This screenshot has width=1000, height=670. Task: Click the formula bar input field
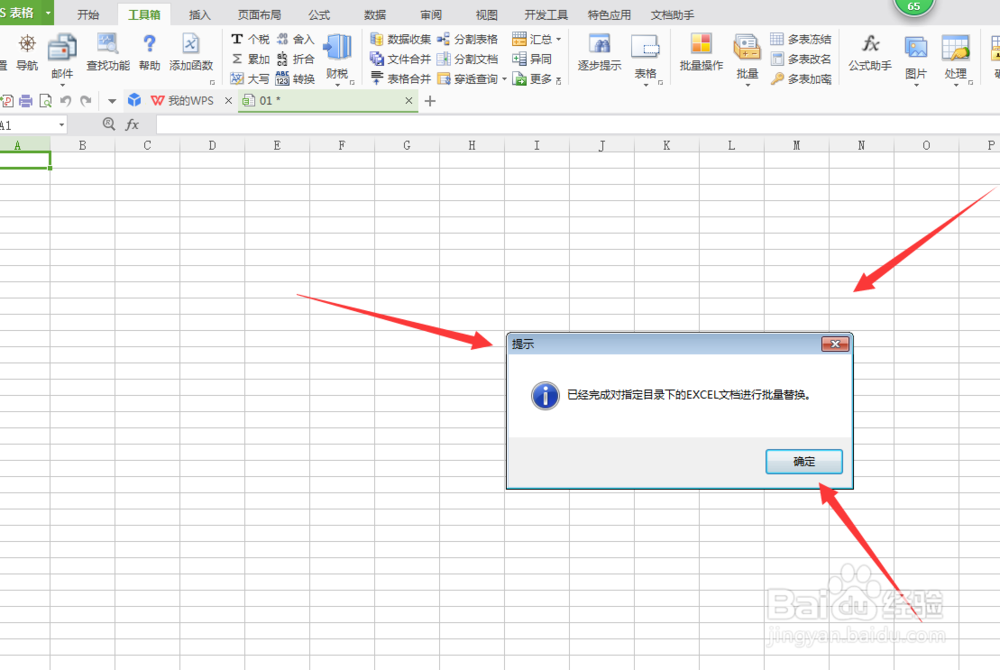[x=578, y=124]
